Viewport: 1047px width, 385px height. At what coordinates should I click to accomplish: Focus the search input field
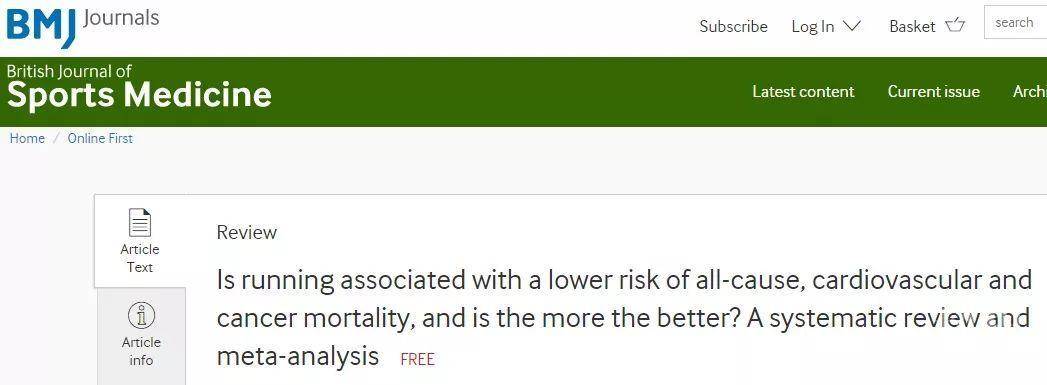1015,23
